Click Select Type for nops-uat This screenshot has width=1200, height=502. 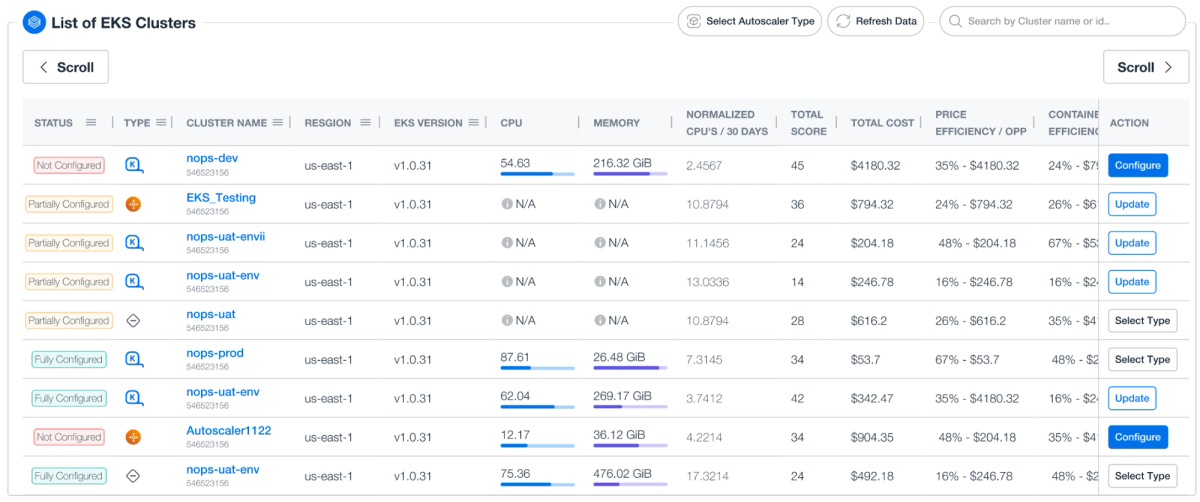tap(1143, 321)
